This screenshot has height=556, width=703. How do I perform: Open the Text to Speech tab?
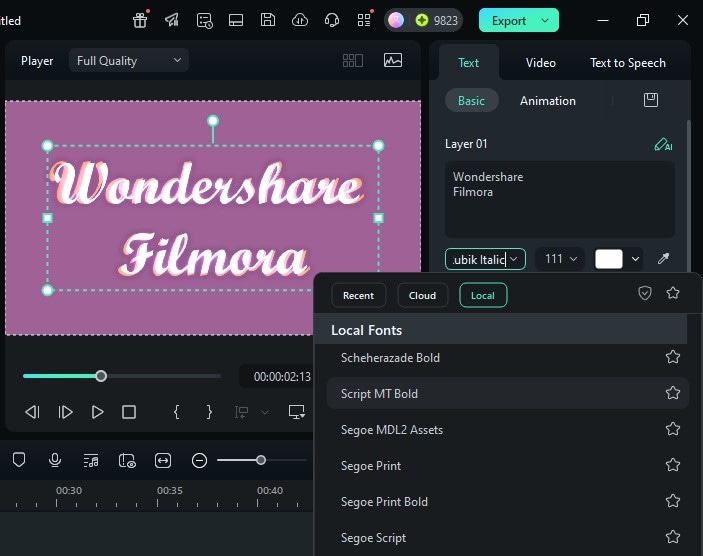[x=628, y=63]
